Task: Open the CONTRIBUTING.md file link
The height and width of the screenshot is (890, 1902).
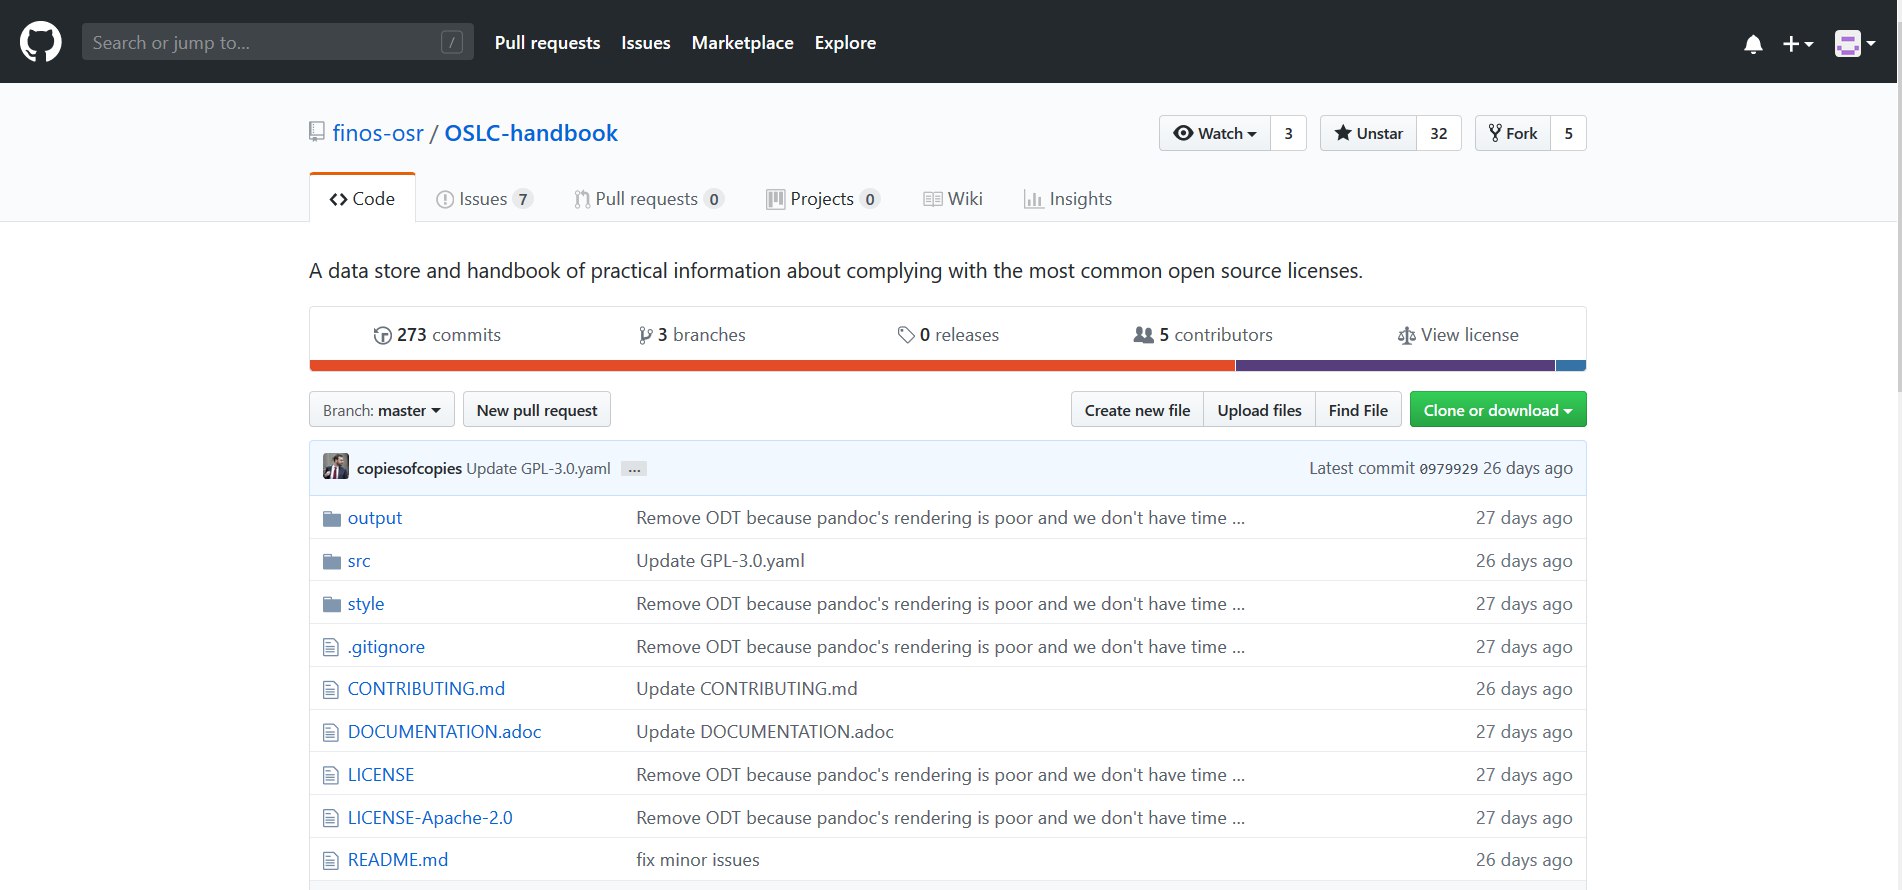Action: click(426, 689)
